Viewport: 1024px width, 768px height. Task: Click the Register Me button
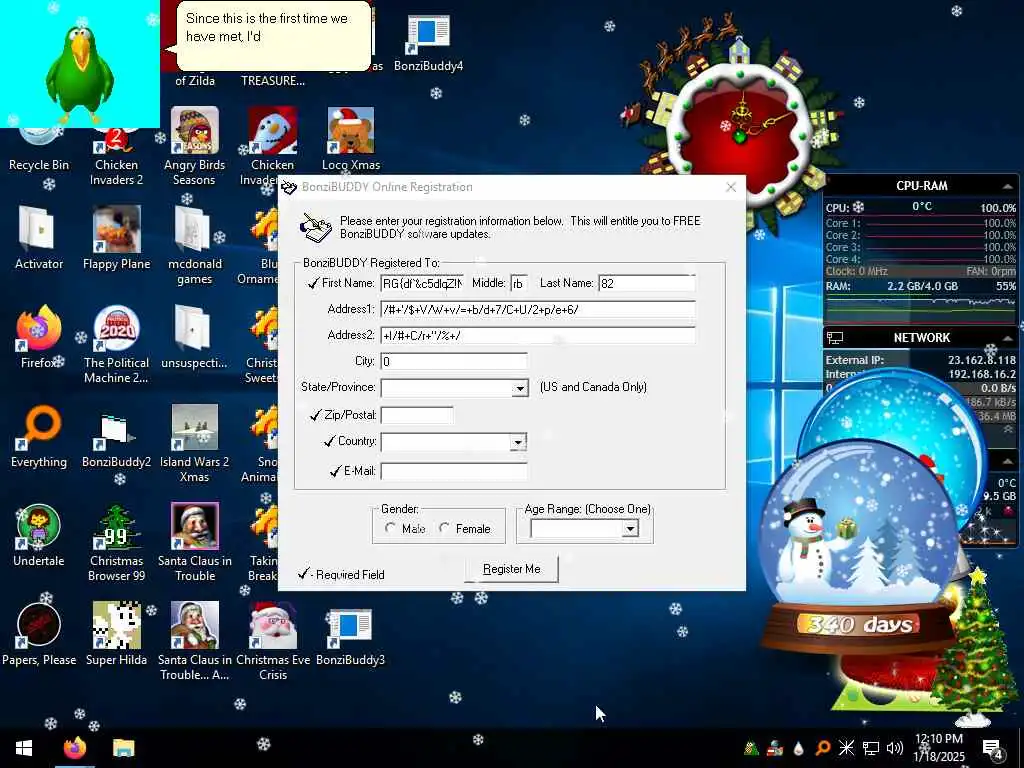click(x=511, y=569)
